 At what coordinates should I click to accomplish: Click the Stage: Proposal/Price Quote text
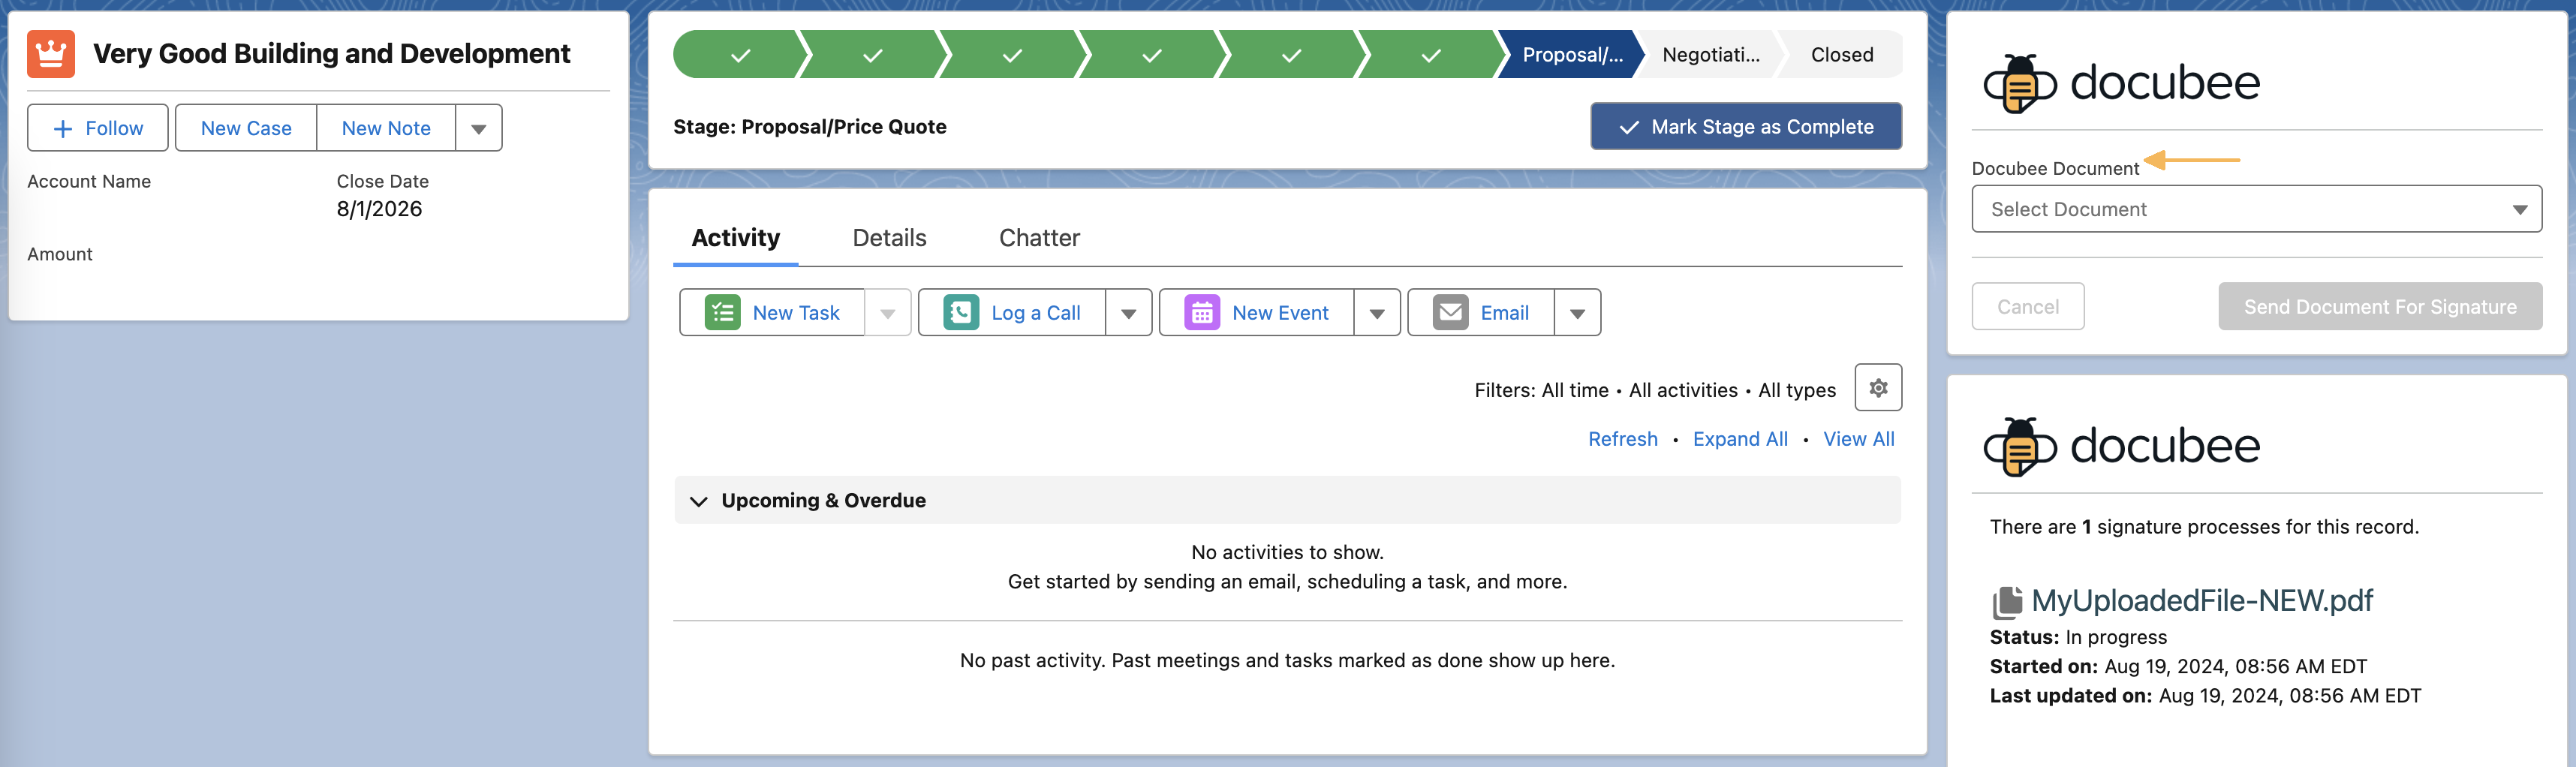(809, 127)
